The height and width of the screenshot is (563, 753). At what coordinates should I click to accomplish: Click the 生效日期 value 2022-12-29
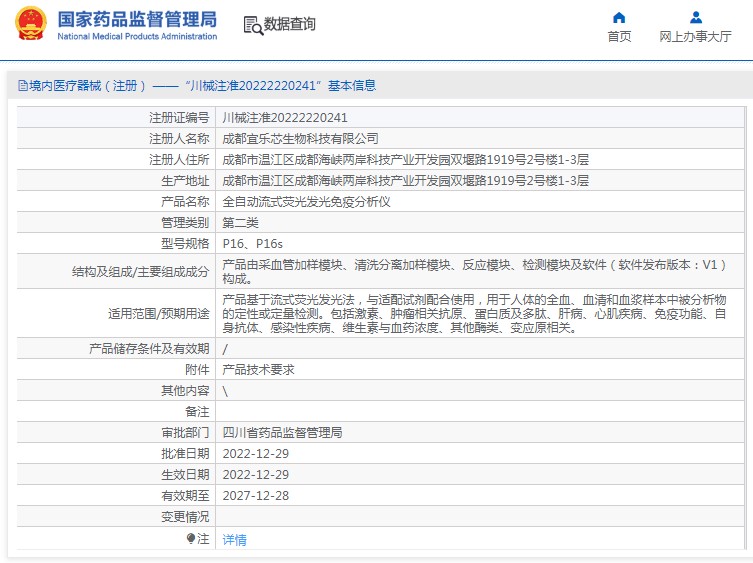point(255,475)
